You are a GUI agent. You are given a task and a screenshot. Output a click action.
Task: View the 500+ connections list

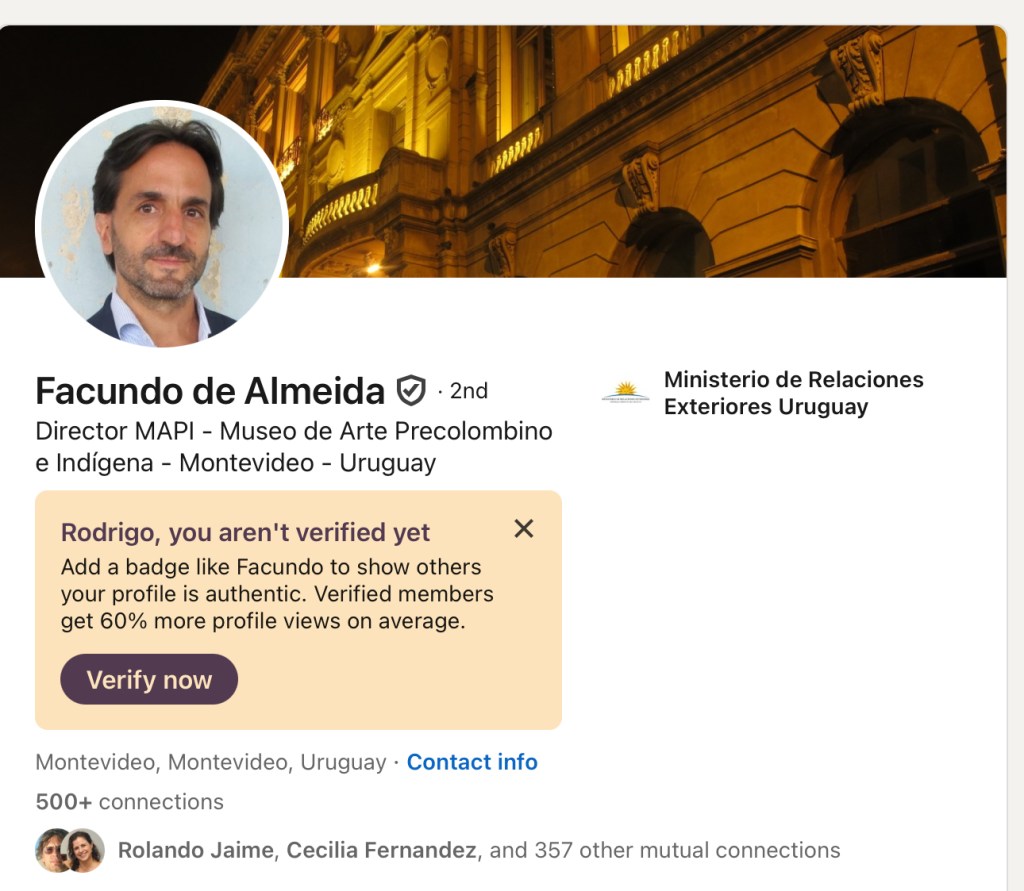[129, 802]
